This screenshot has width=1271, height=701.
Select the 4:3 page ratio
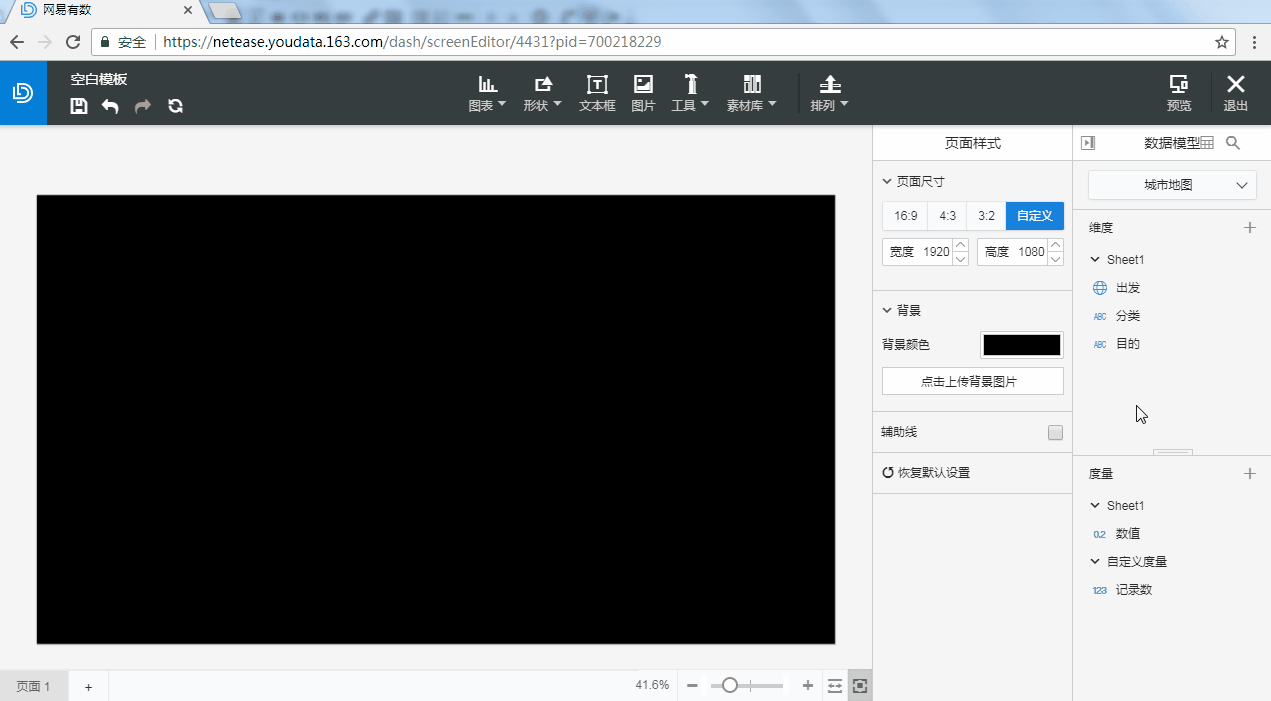click(x=947, y=216)
